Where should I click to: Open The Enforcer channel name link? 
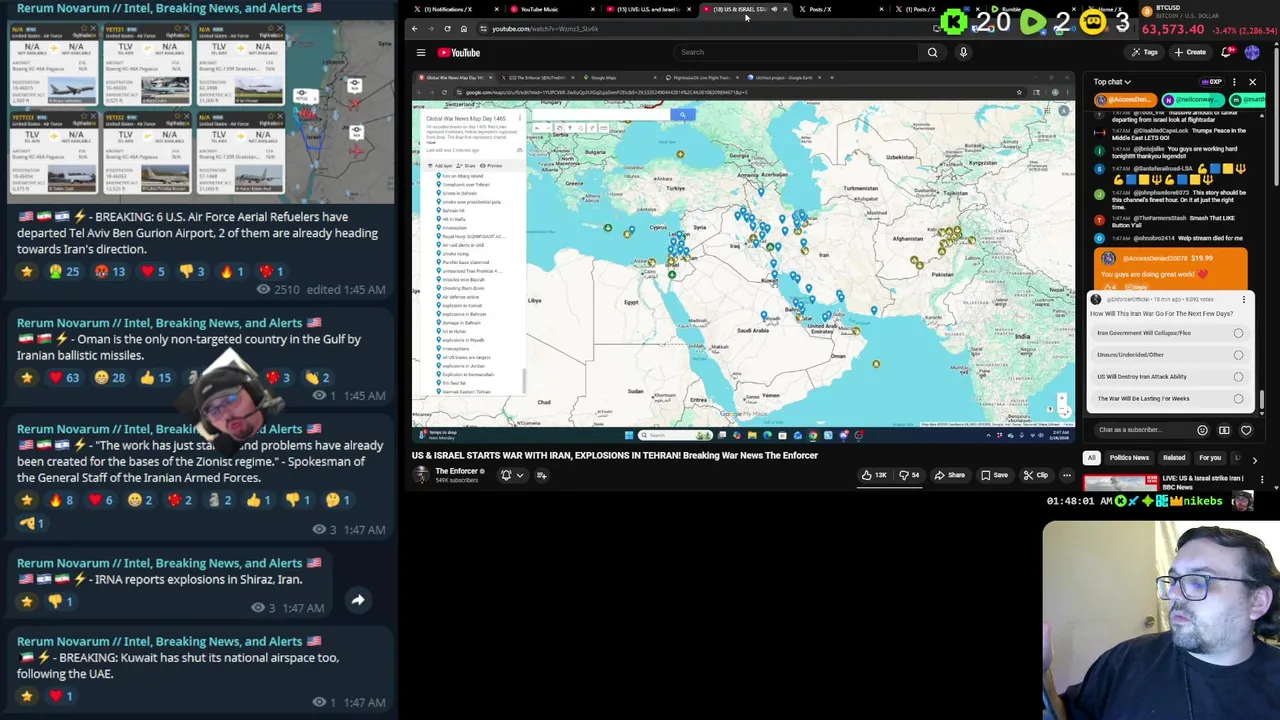click(456, 471)
